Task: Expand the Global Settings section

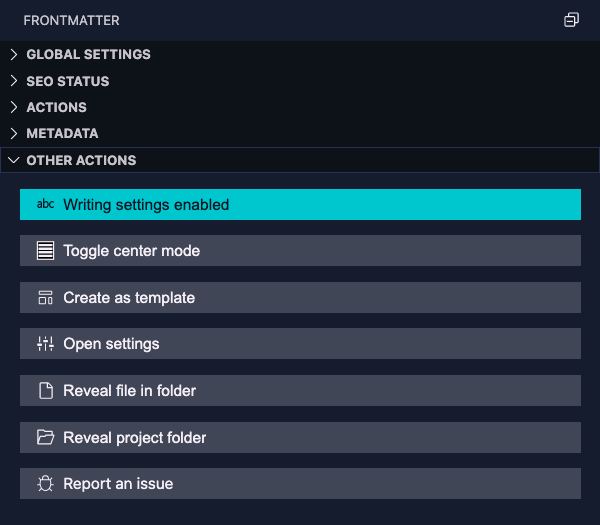Action: (x=88, y=55)
